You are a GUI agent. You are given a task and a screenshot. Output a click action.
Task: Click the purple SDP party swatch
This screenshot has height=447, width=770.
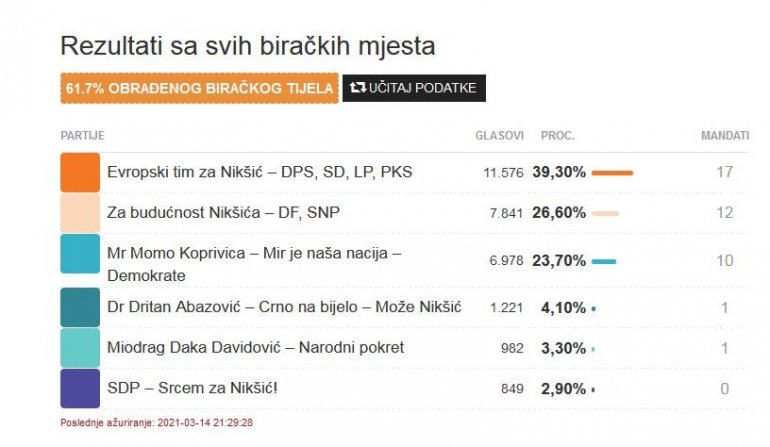[x=80, y=388]
